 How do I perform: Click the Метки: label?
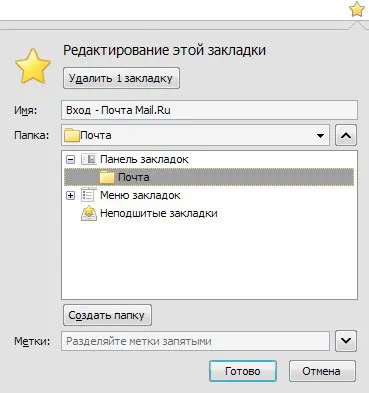click(32, 341)
